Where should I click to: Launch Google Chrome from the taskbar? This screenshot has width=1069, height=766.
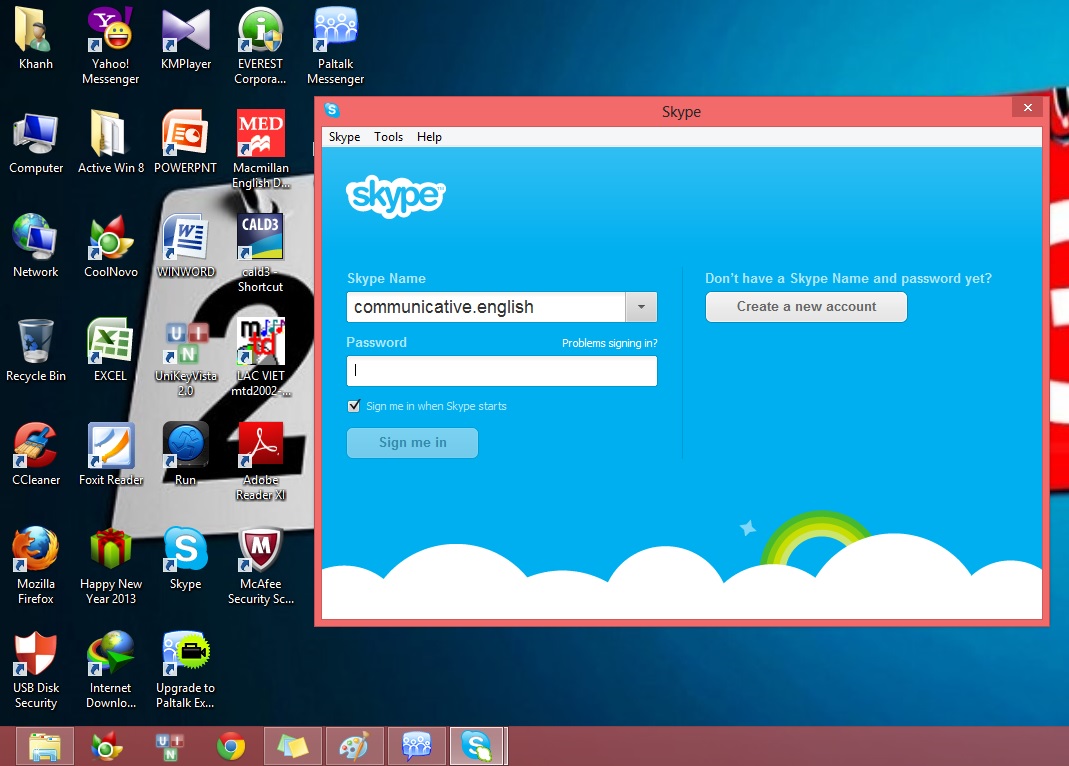point(231,746)
